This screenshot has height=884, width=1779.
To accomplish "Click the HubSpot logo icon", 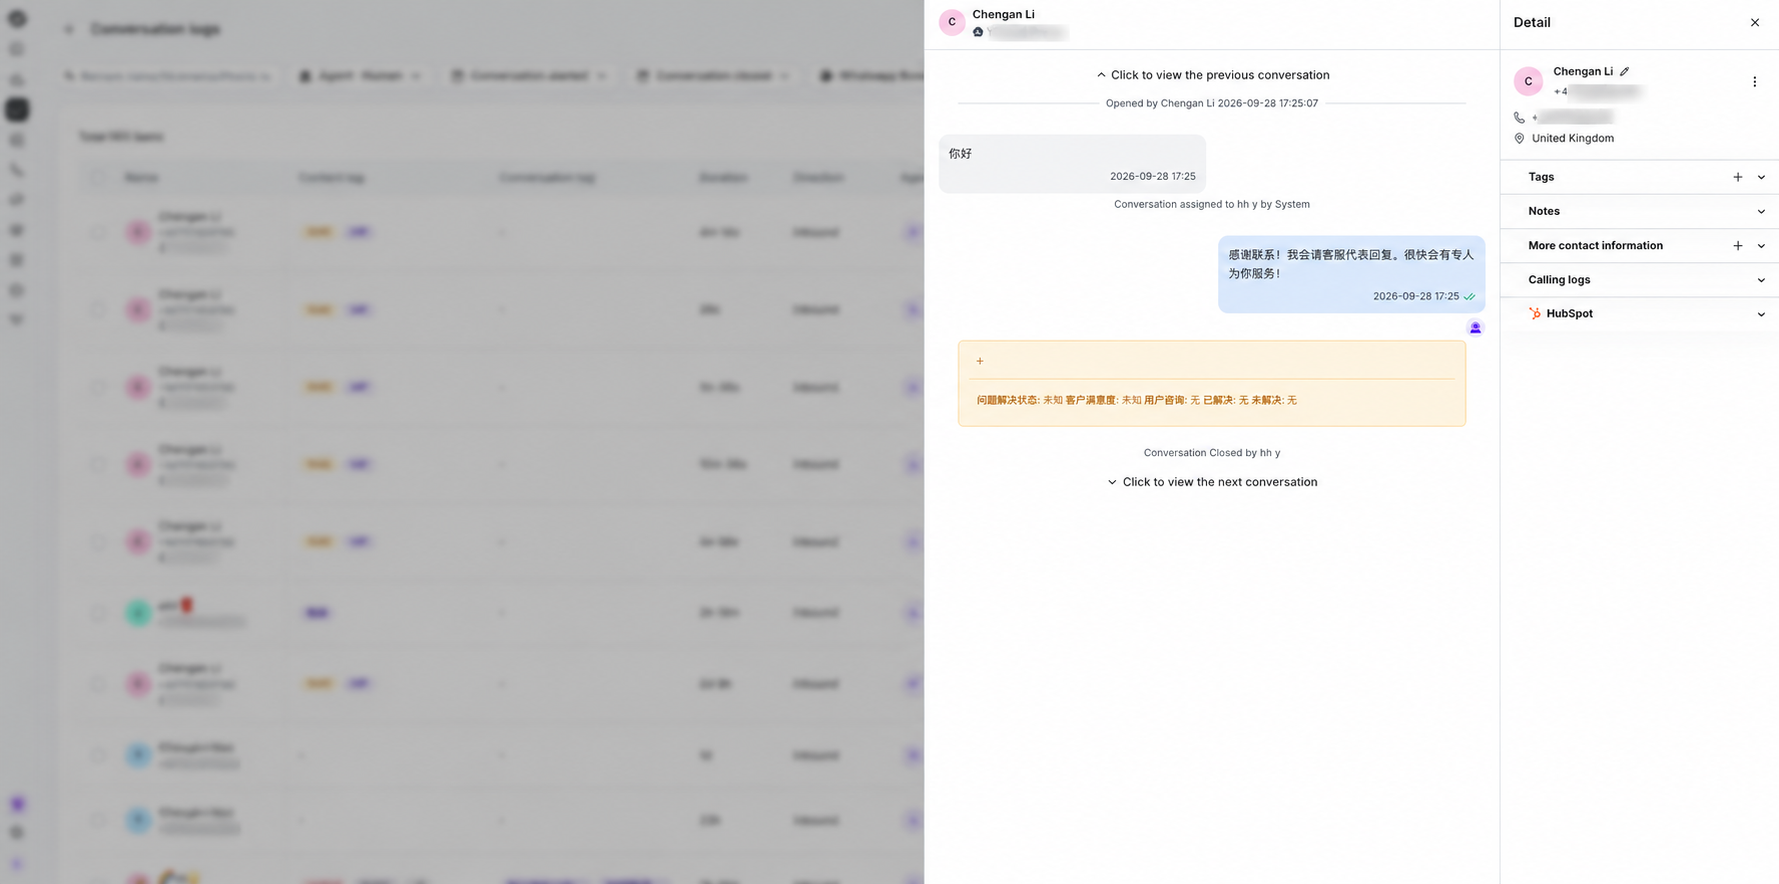I will [1535, 314].
